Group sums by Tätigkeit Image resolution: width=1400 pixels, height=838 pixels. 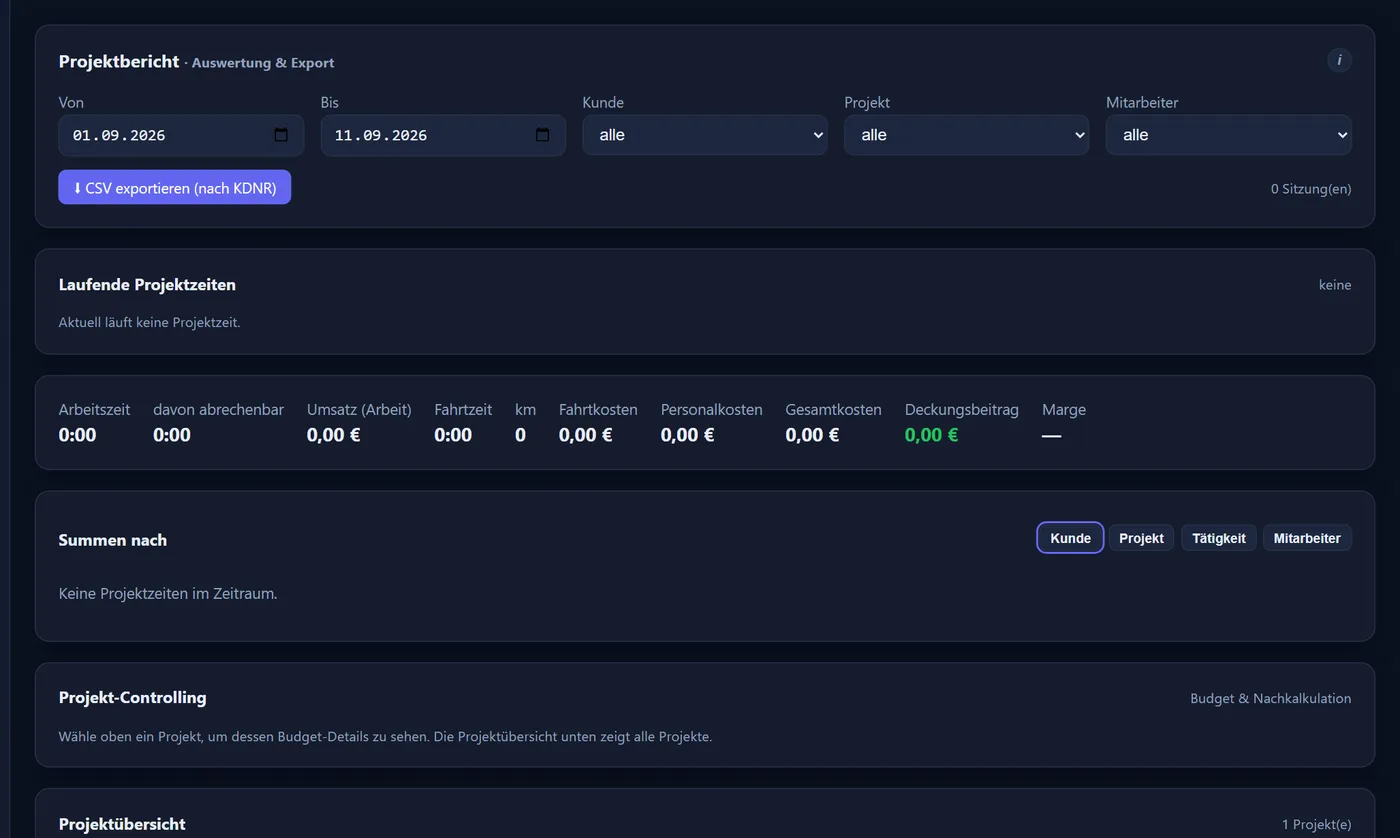(1219, 538)
